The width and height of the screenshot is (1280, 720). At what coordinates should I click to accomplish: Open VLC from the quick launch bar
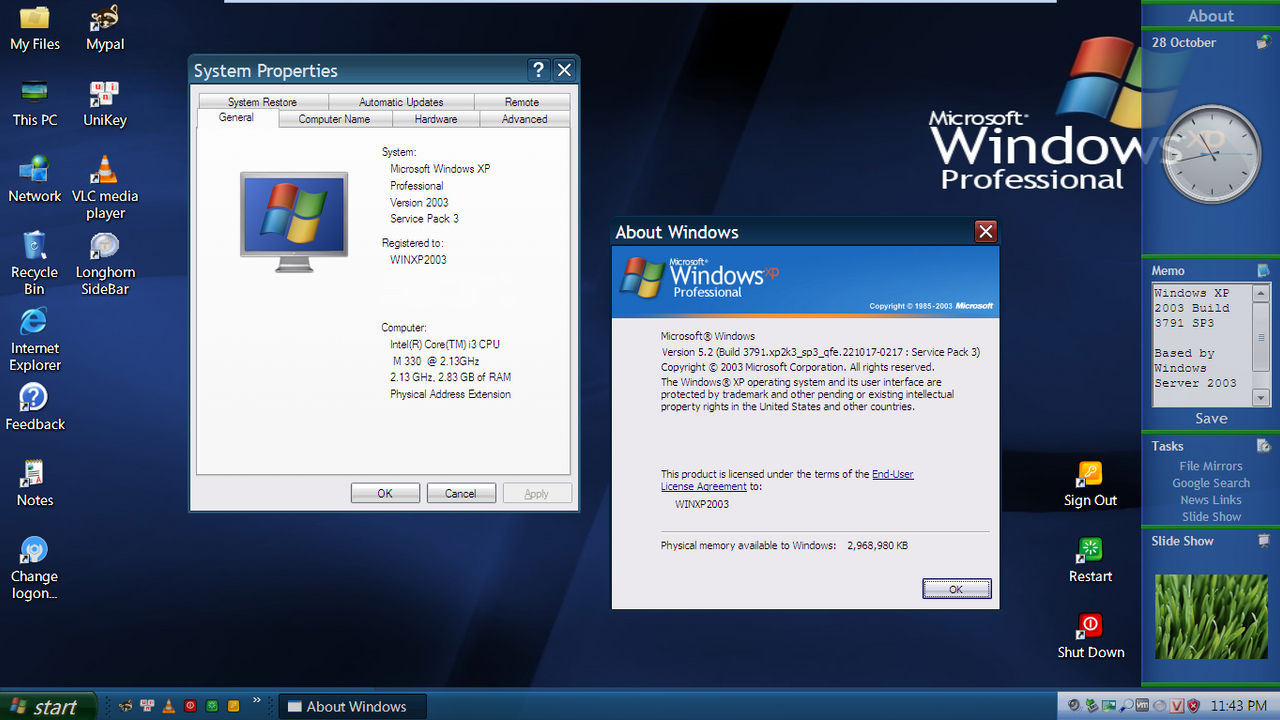(x=168, y=706)
